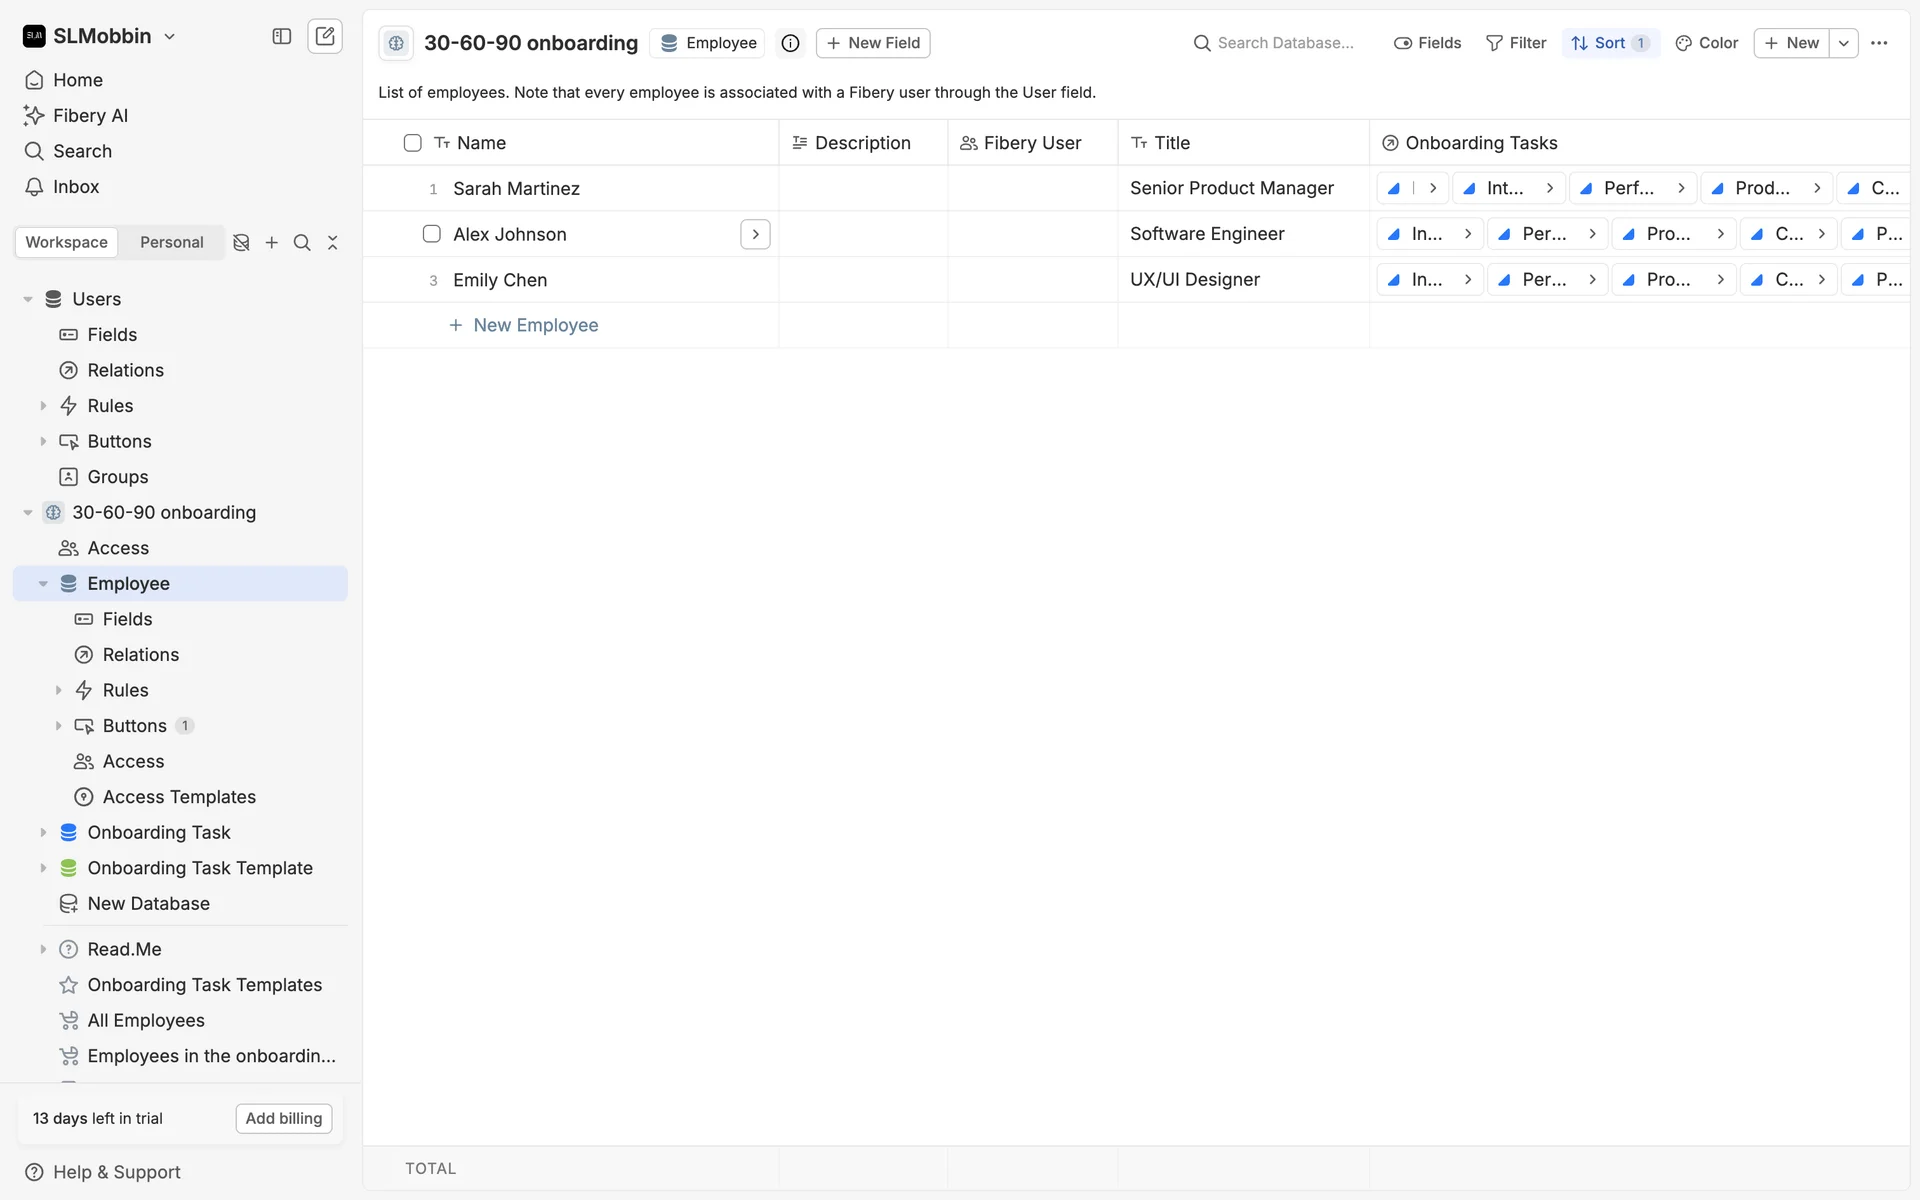Open the Color settings for the view
Viewport: 1920px width, 1200px height.
(1707, 43)
